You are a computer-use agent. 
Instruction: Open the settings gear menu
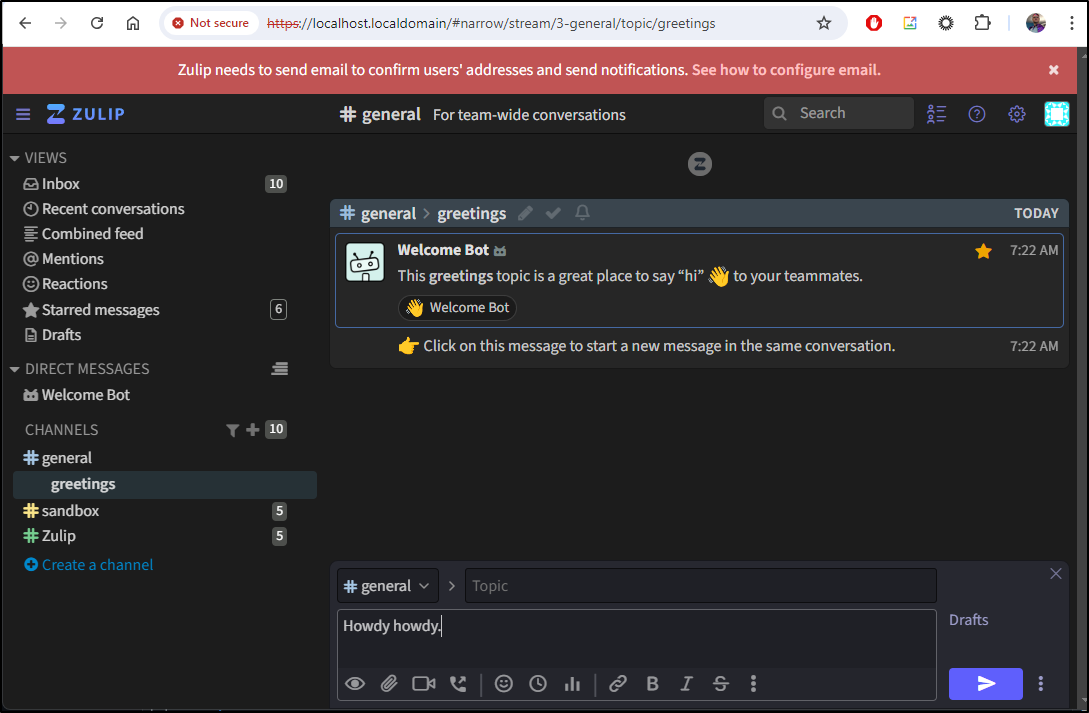(1017, 114)
